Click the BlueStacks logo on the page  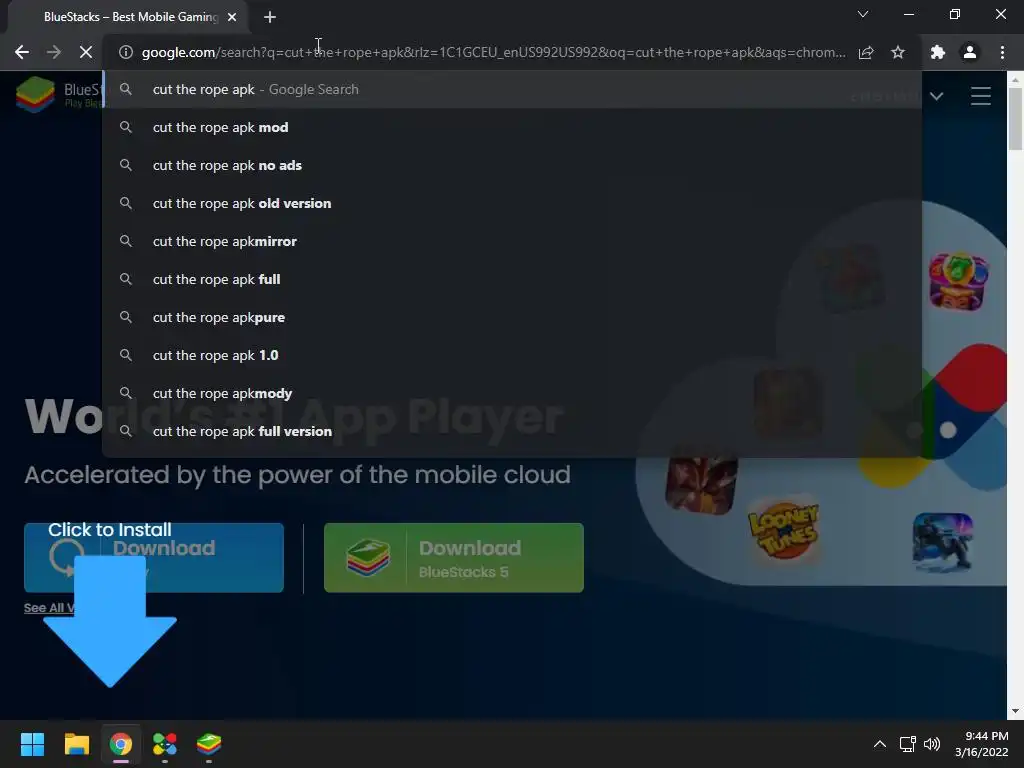pos(58,95)
